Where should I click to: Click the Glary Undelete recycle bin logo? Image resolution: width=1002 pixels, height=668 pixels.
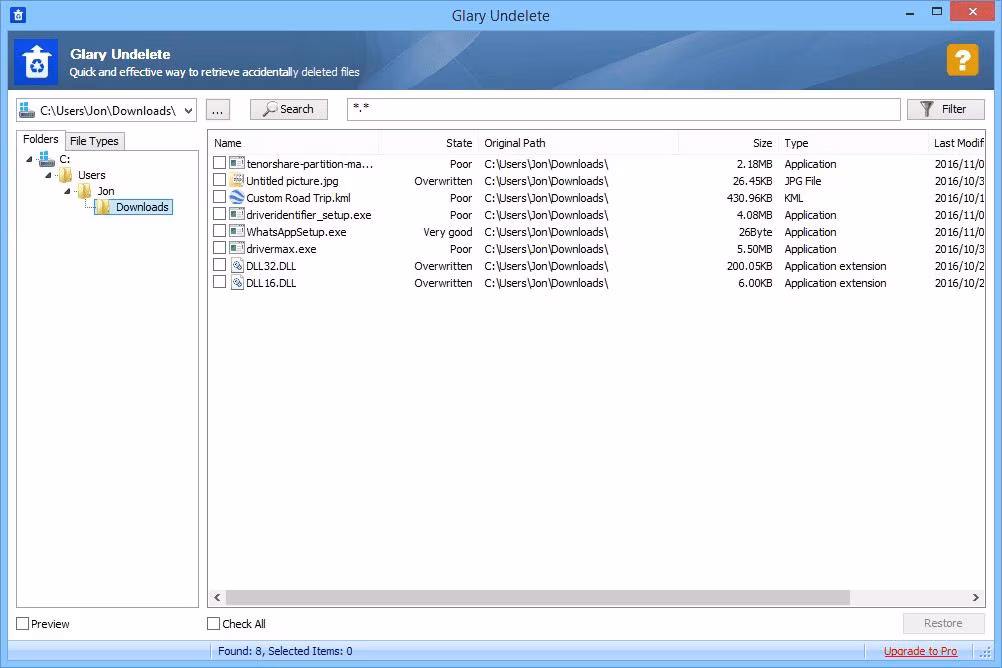pos(36,62)
